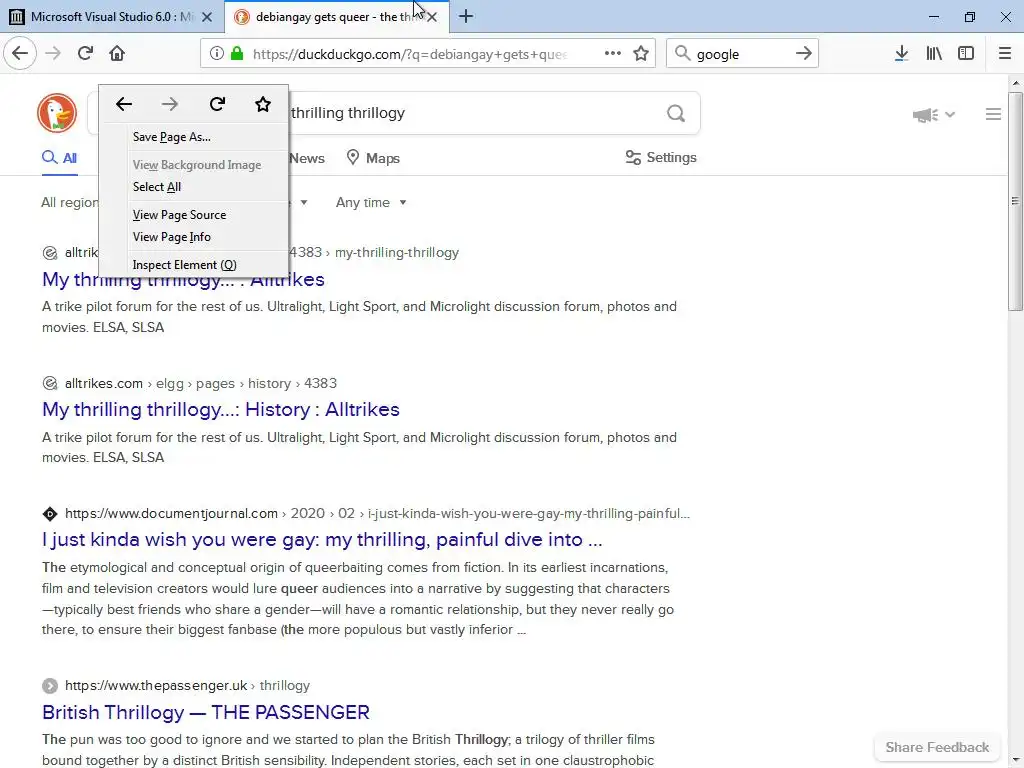Screen dimensions: 1024x768
Task: Open DuckDuckGo side menu hamburger icon
Action: 993,114
